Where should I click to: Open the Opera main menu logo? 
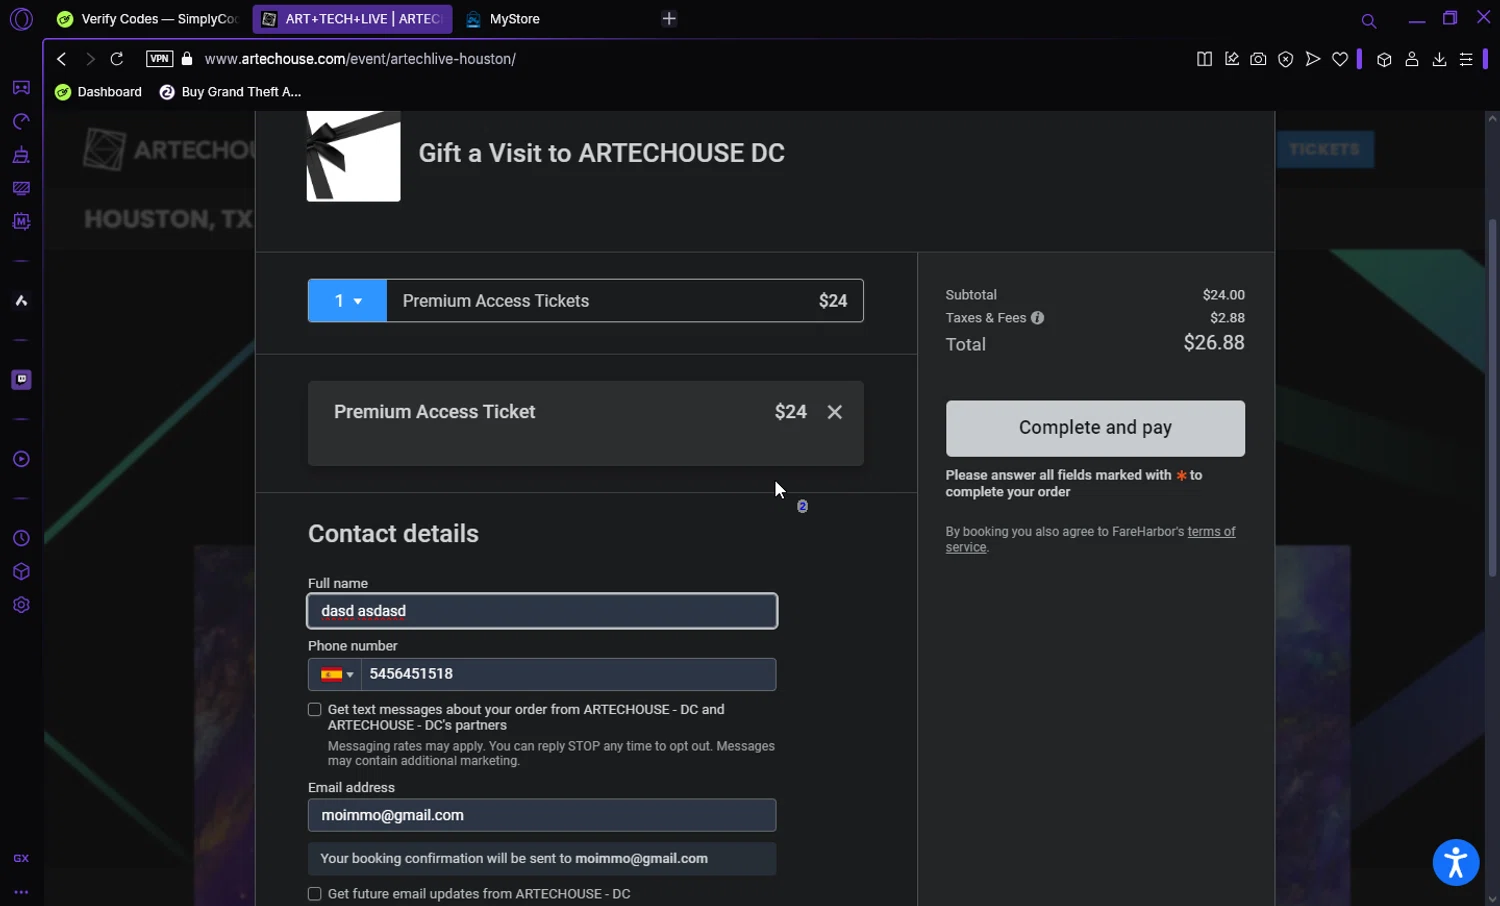21,19
